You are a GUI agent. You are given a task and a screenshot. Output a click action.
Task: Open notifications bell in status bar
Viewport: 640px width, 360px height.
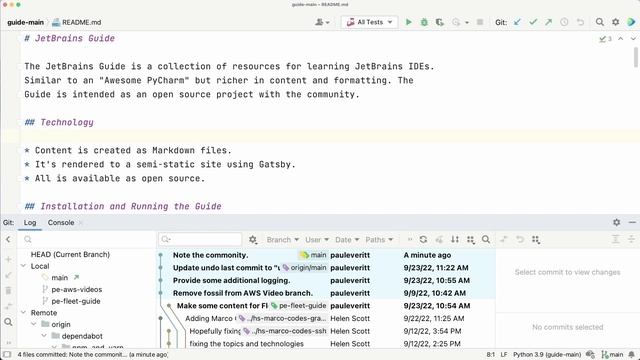(x=632, y=355)
